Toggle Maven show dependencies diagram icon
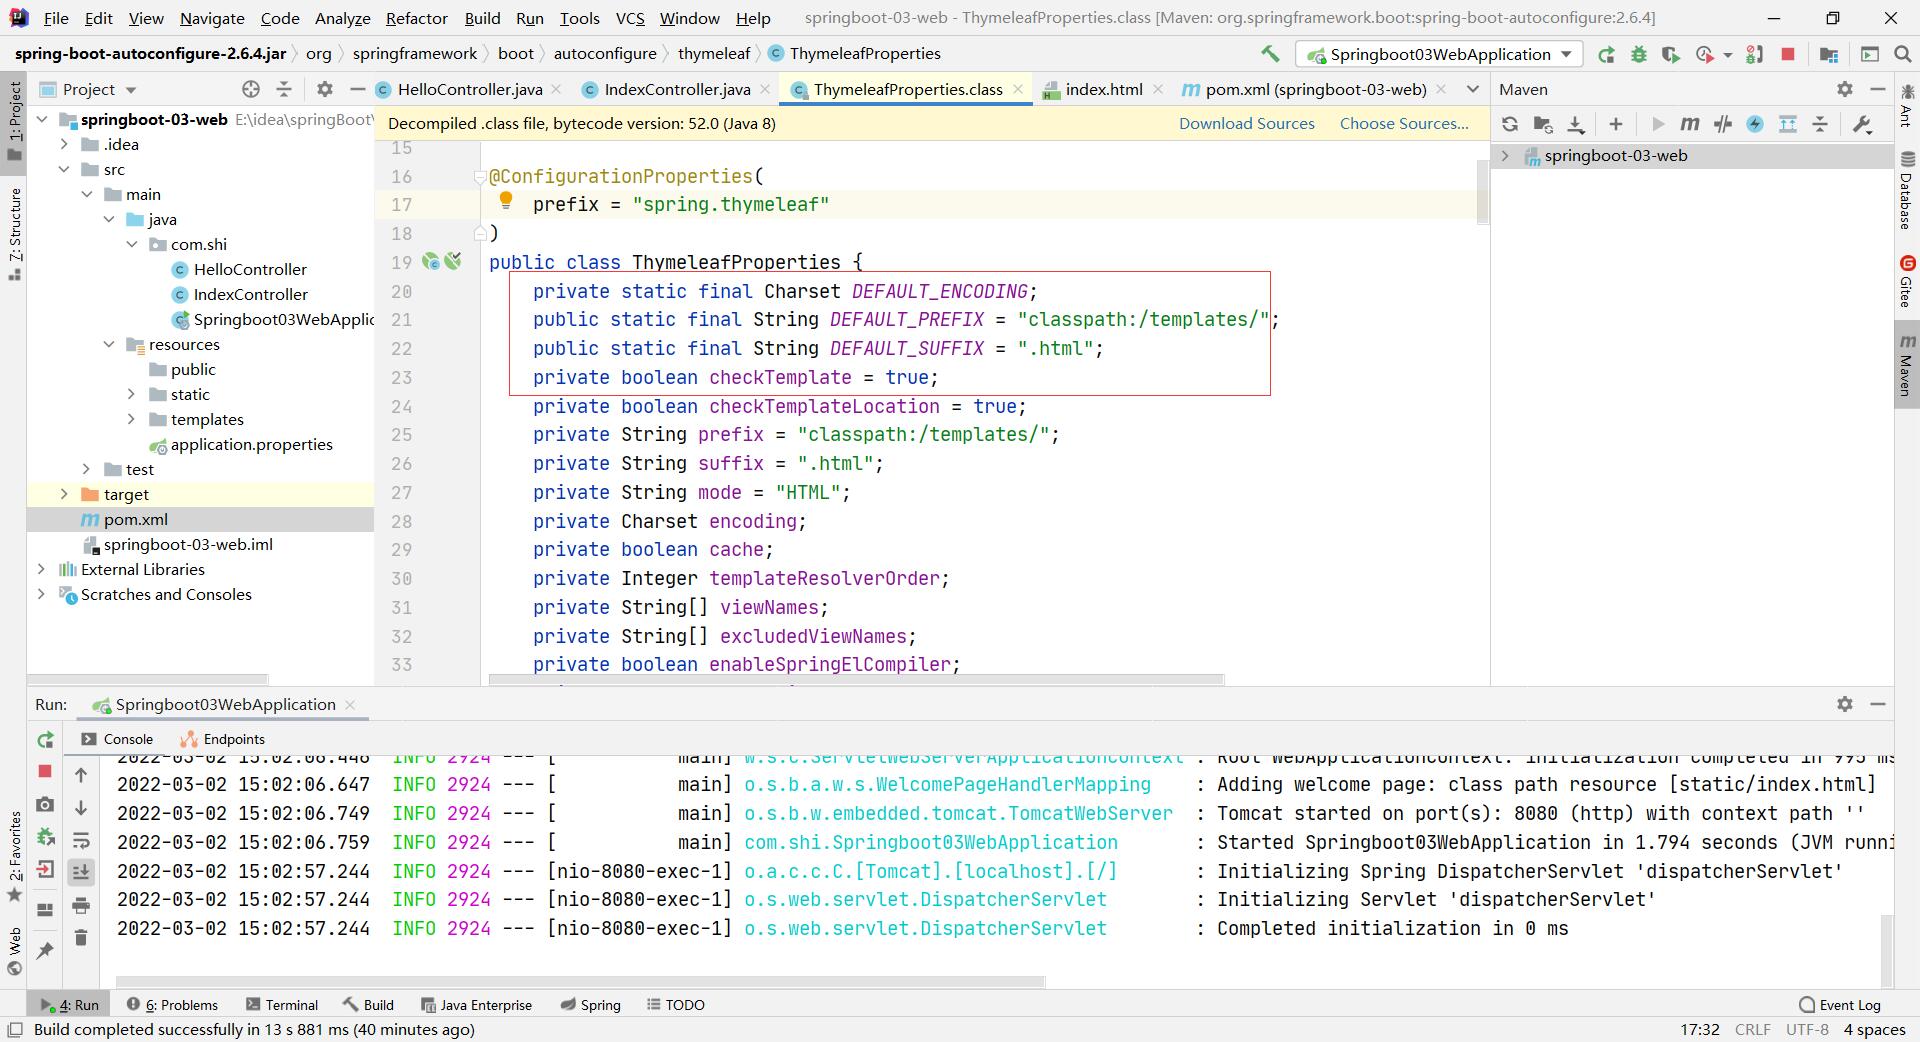The height and width of the screenshot is (1042, 1920). pyautogui.click(x=1788, y=124)
